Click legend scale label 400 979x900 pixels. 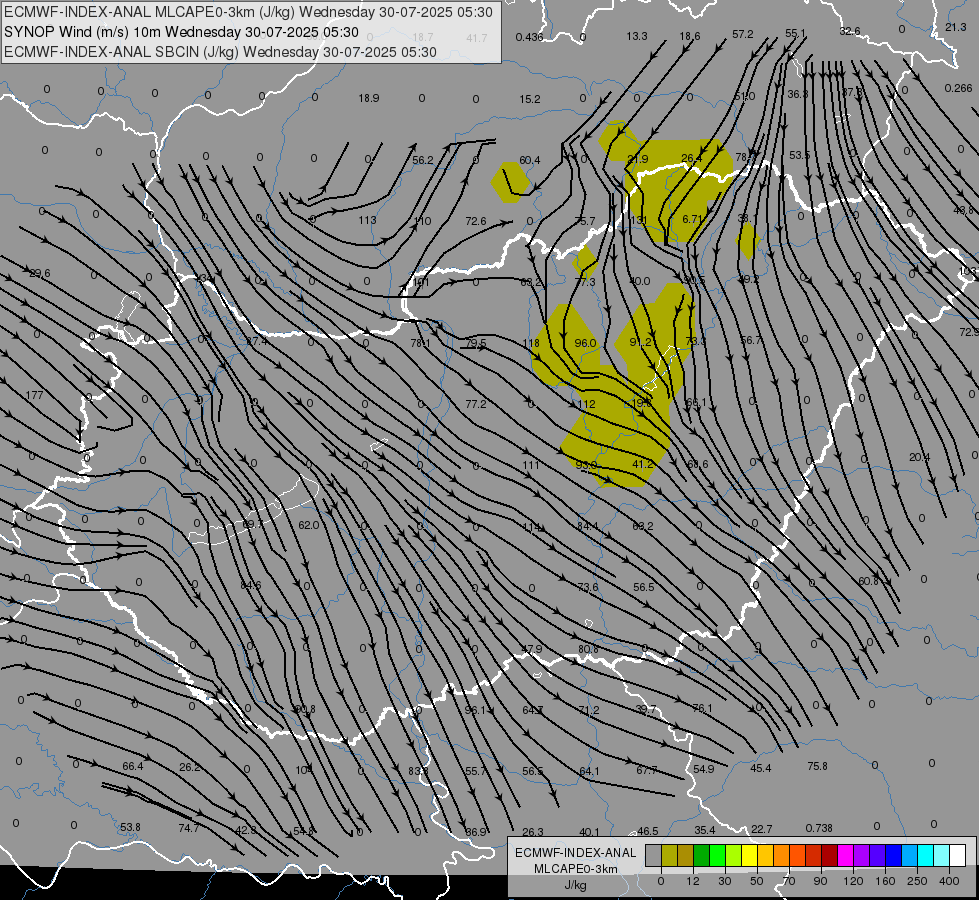coord(949,881)
